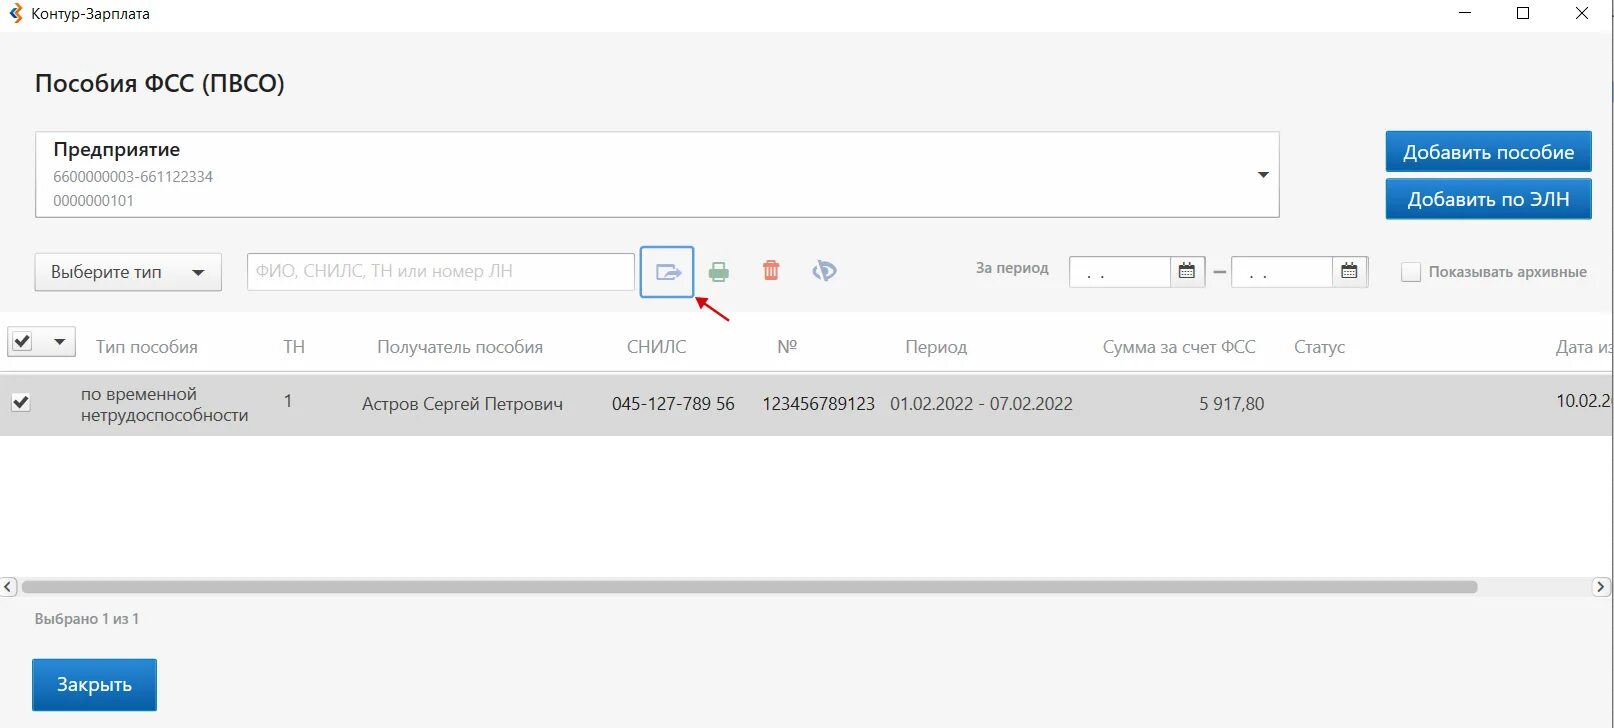This screenshot has width=1614, height=728.
Task: Click the period start date field
Action: tap(1120, 272)
